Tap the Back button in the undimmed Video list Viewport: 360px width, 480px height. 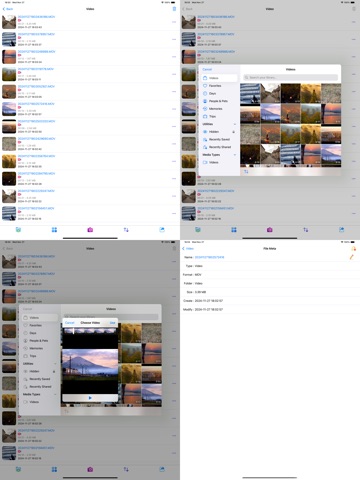pos(8,9)
